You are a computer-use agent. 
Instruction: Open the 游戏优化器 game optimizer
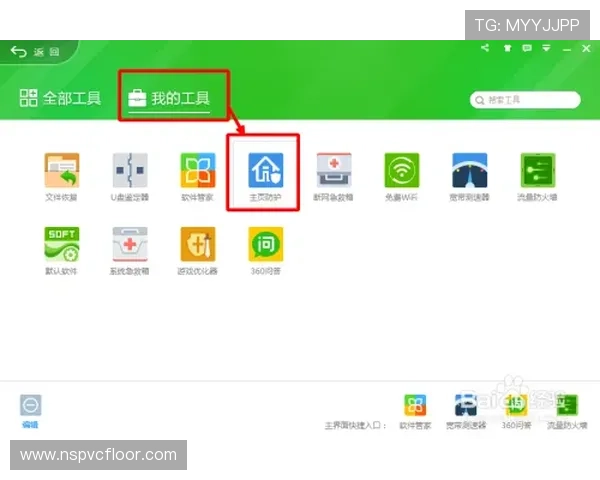(197, 246)
